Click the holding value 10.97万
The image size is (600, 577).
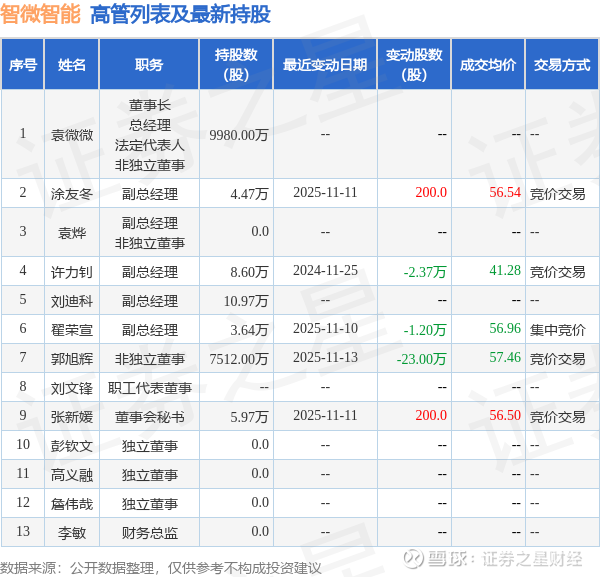click(x=246, y=301)
